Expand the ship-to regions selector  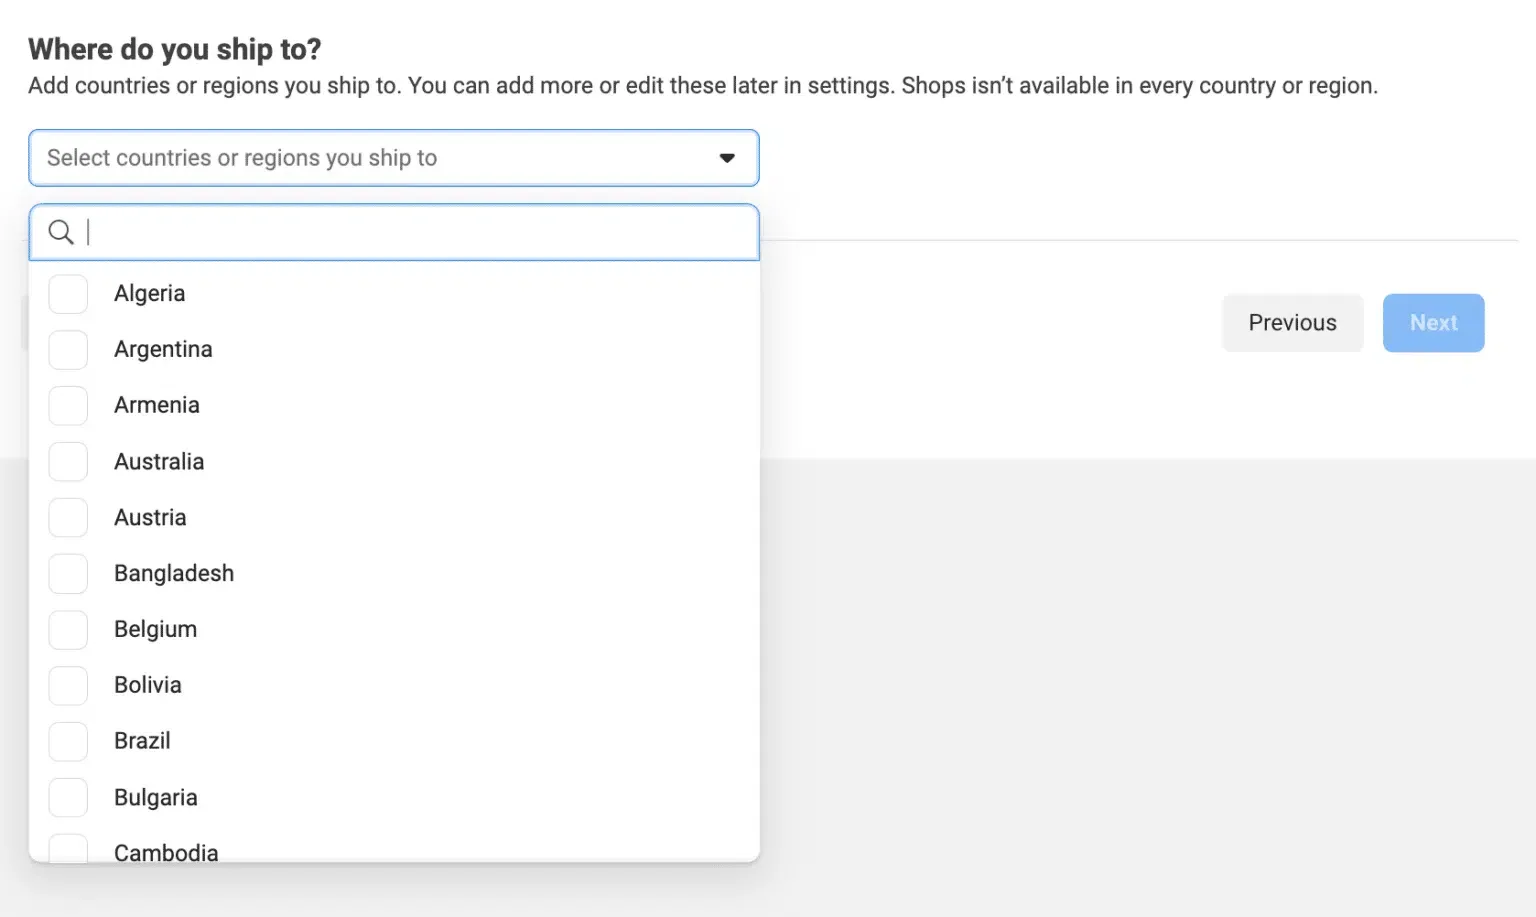pos(394,157)
